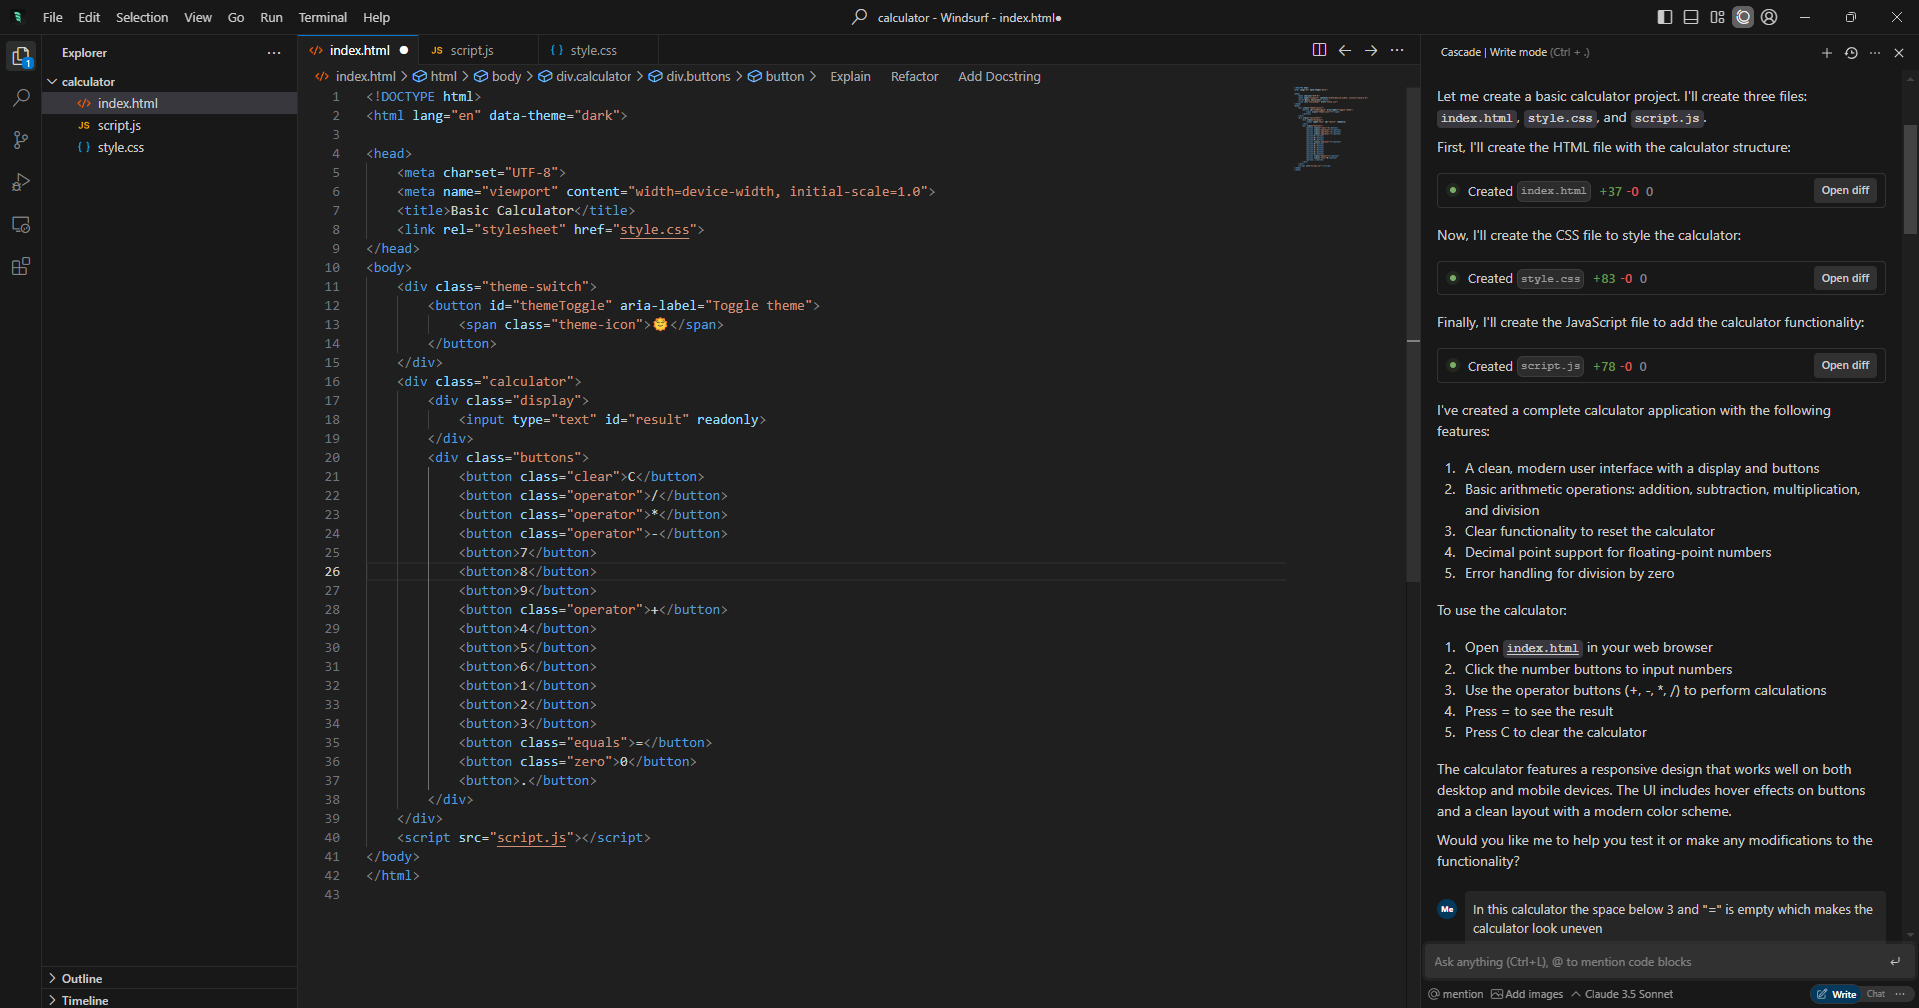
Task: Switch to the script.js editor tab
Action: tap(471, 50)
